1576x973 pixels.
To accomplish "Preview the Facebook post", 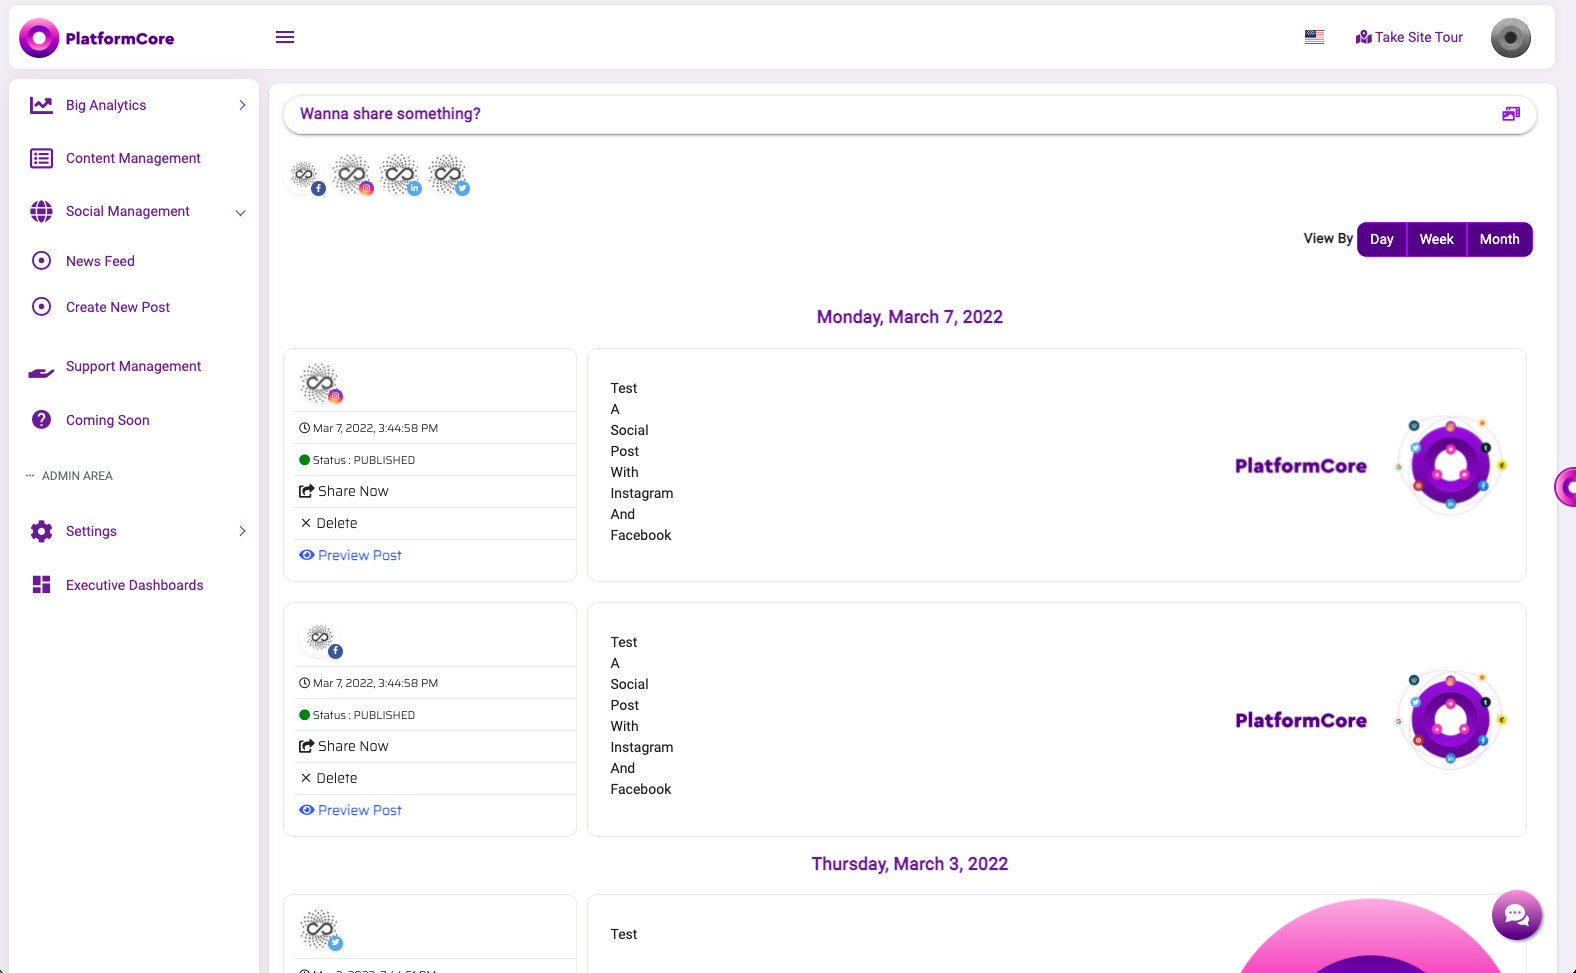I will [350, 810].
